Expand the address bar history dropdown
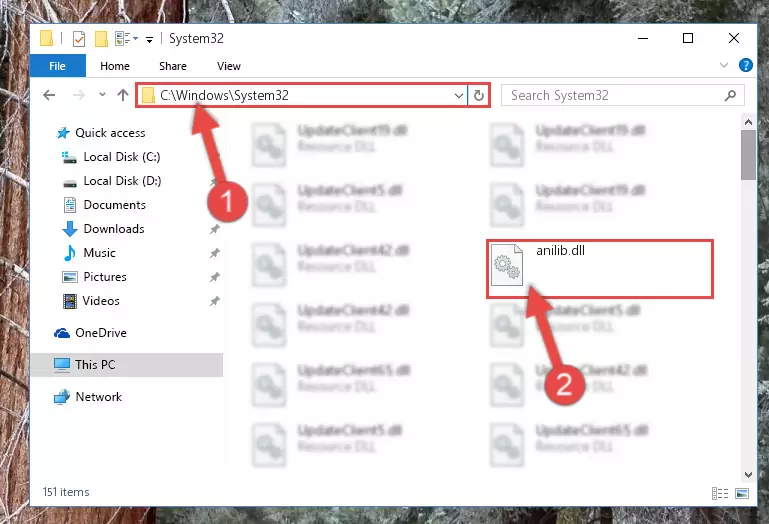This screenshot has height=524, width=769. (459, 95)
